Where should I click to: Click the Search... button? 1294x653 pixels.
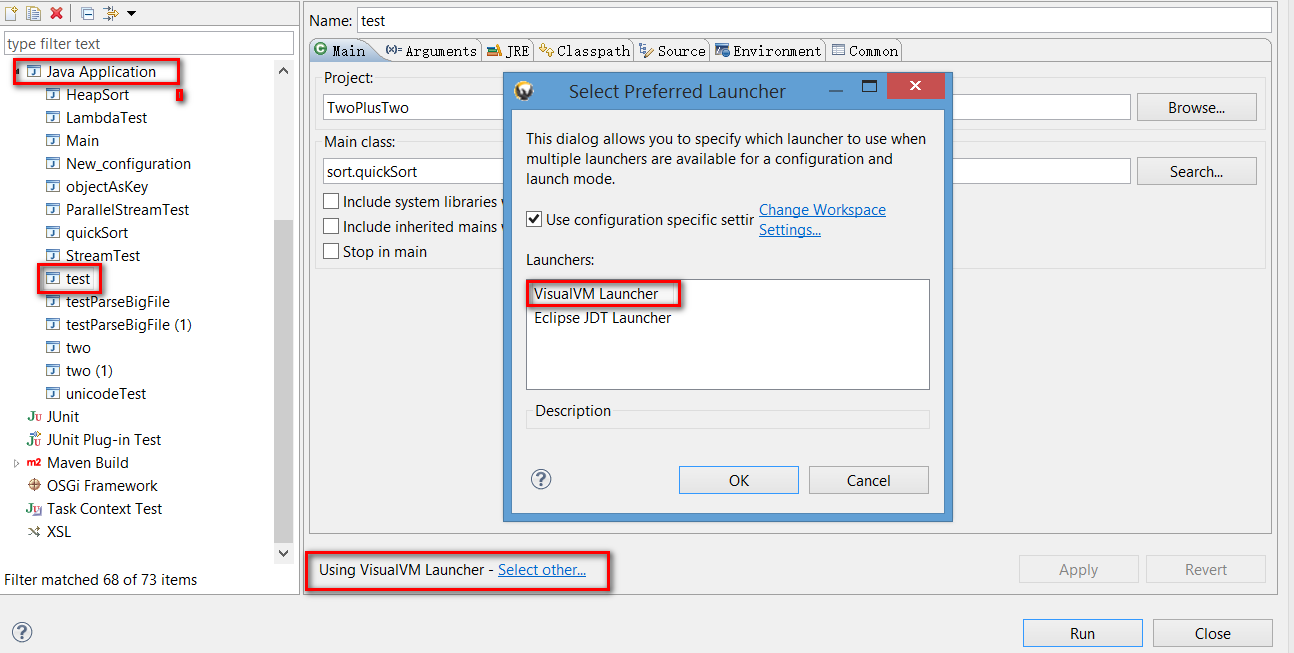point(1197,171)
